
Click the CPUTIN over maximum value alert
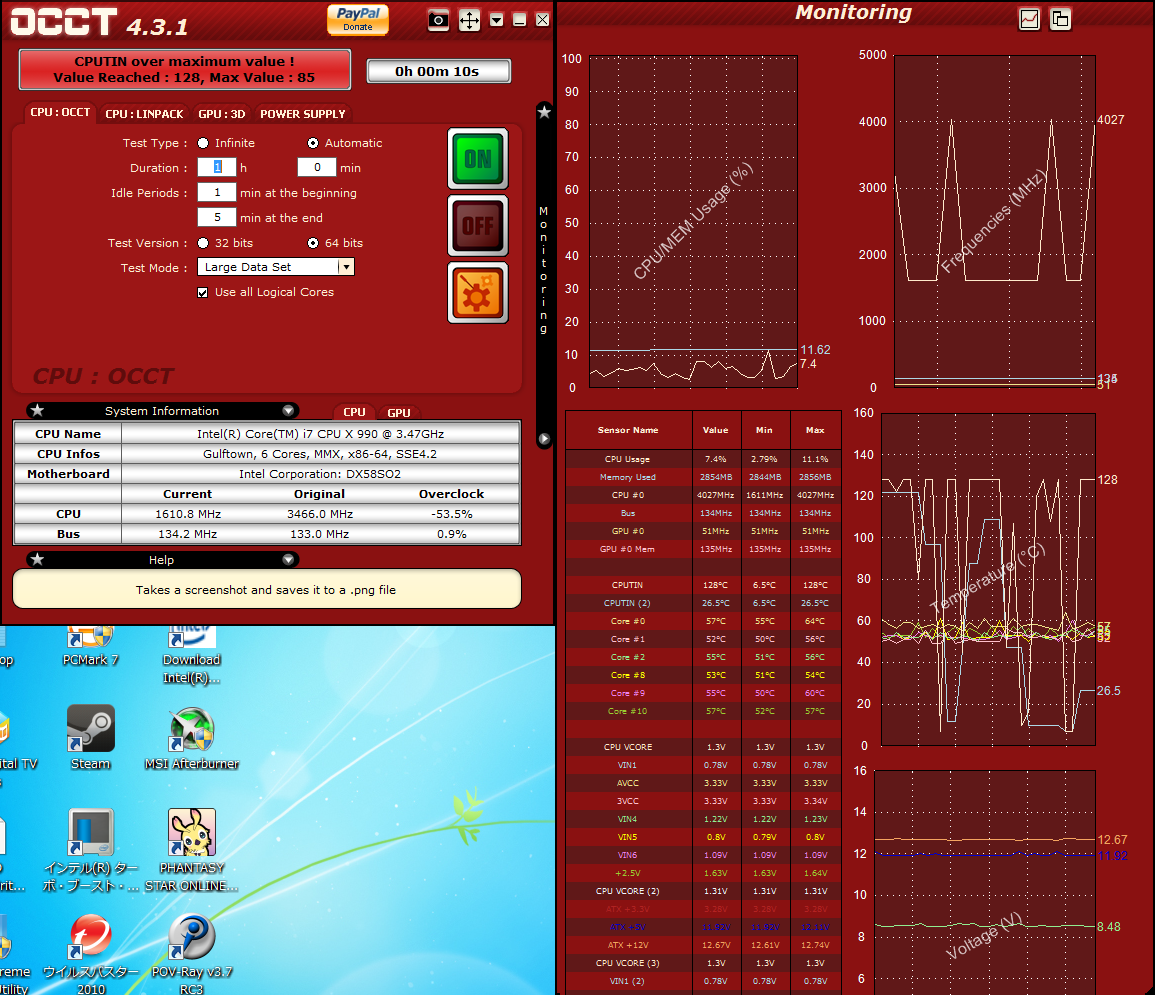click(184, 69)
